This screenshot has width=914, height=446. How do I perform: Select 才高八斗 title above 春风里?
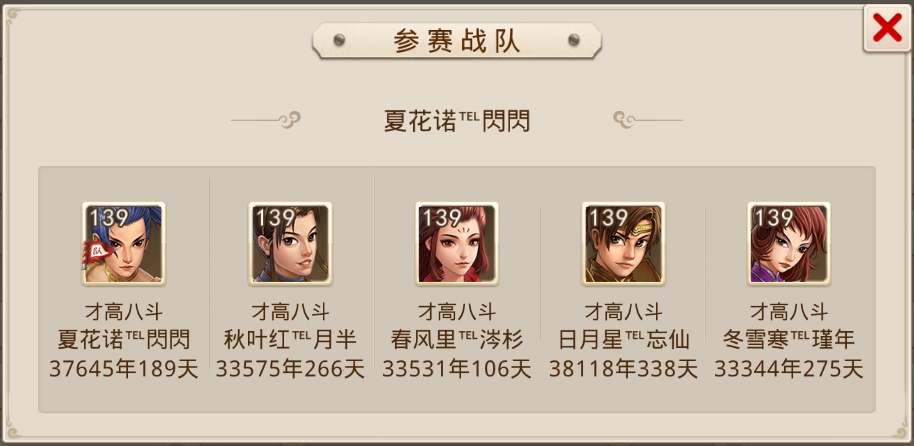coord(456,311)
